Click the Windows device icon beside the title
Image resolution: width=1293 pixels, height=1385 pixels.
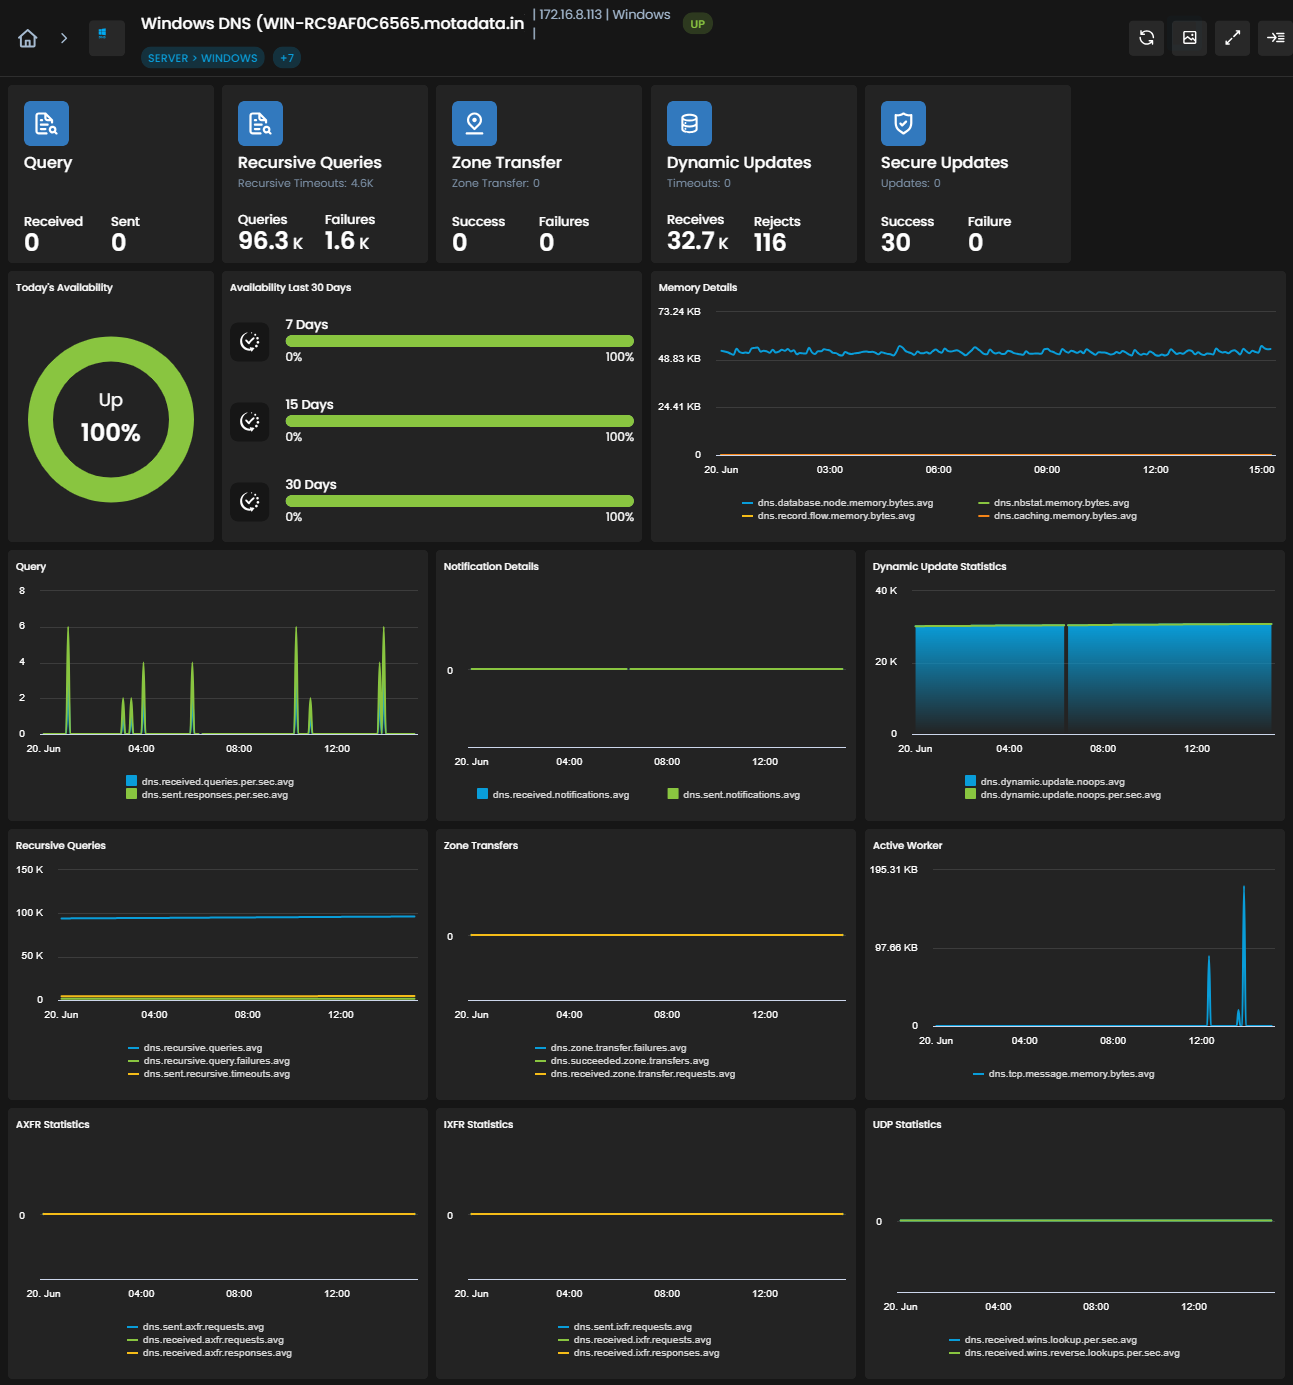(x=107, y=38)
